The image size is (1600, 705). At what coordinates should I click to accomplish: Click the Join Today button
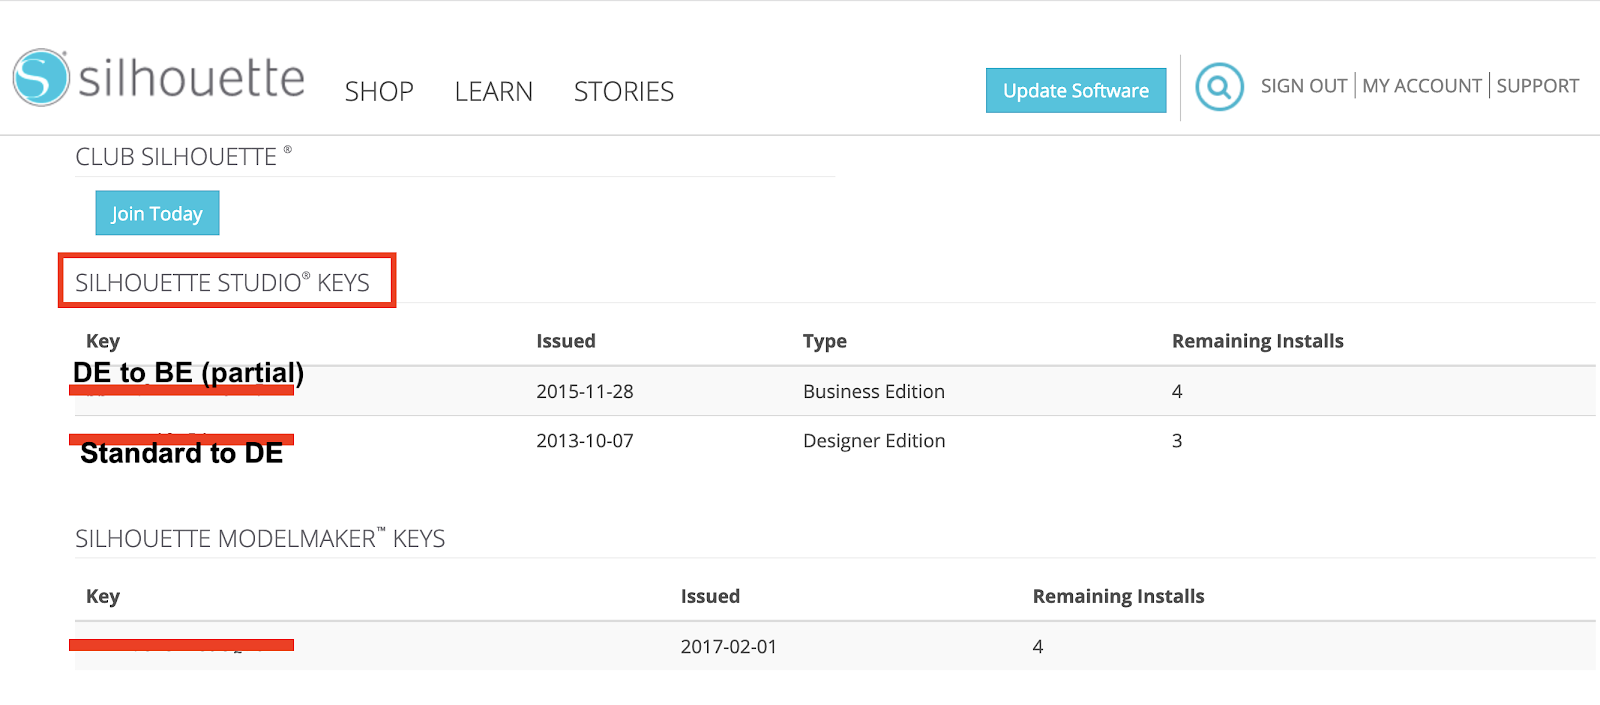[157, 213]
